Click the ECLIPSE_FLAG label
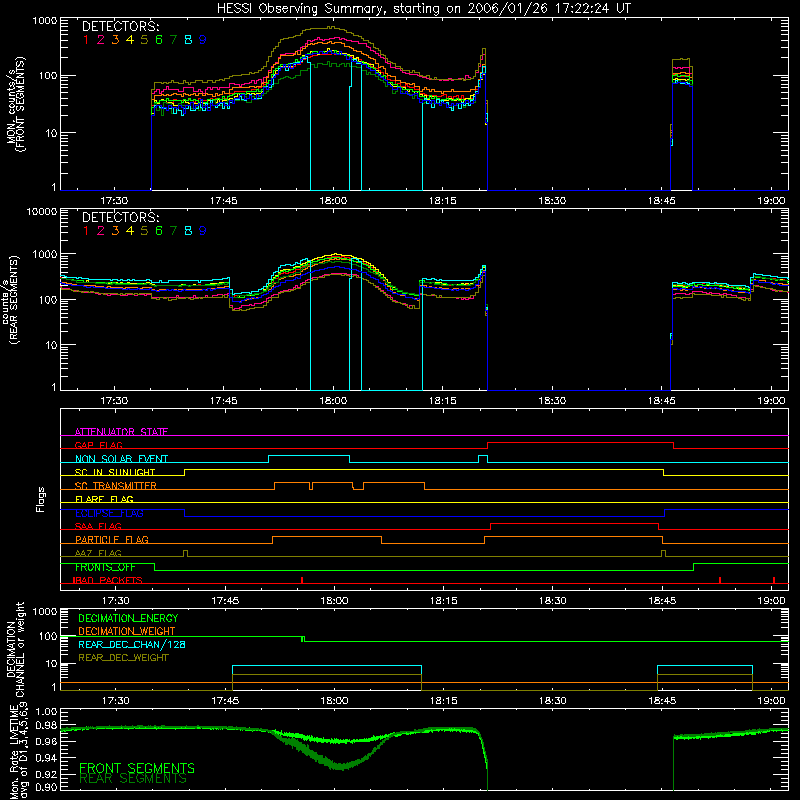 (x=109, y=513)
